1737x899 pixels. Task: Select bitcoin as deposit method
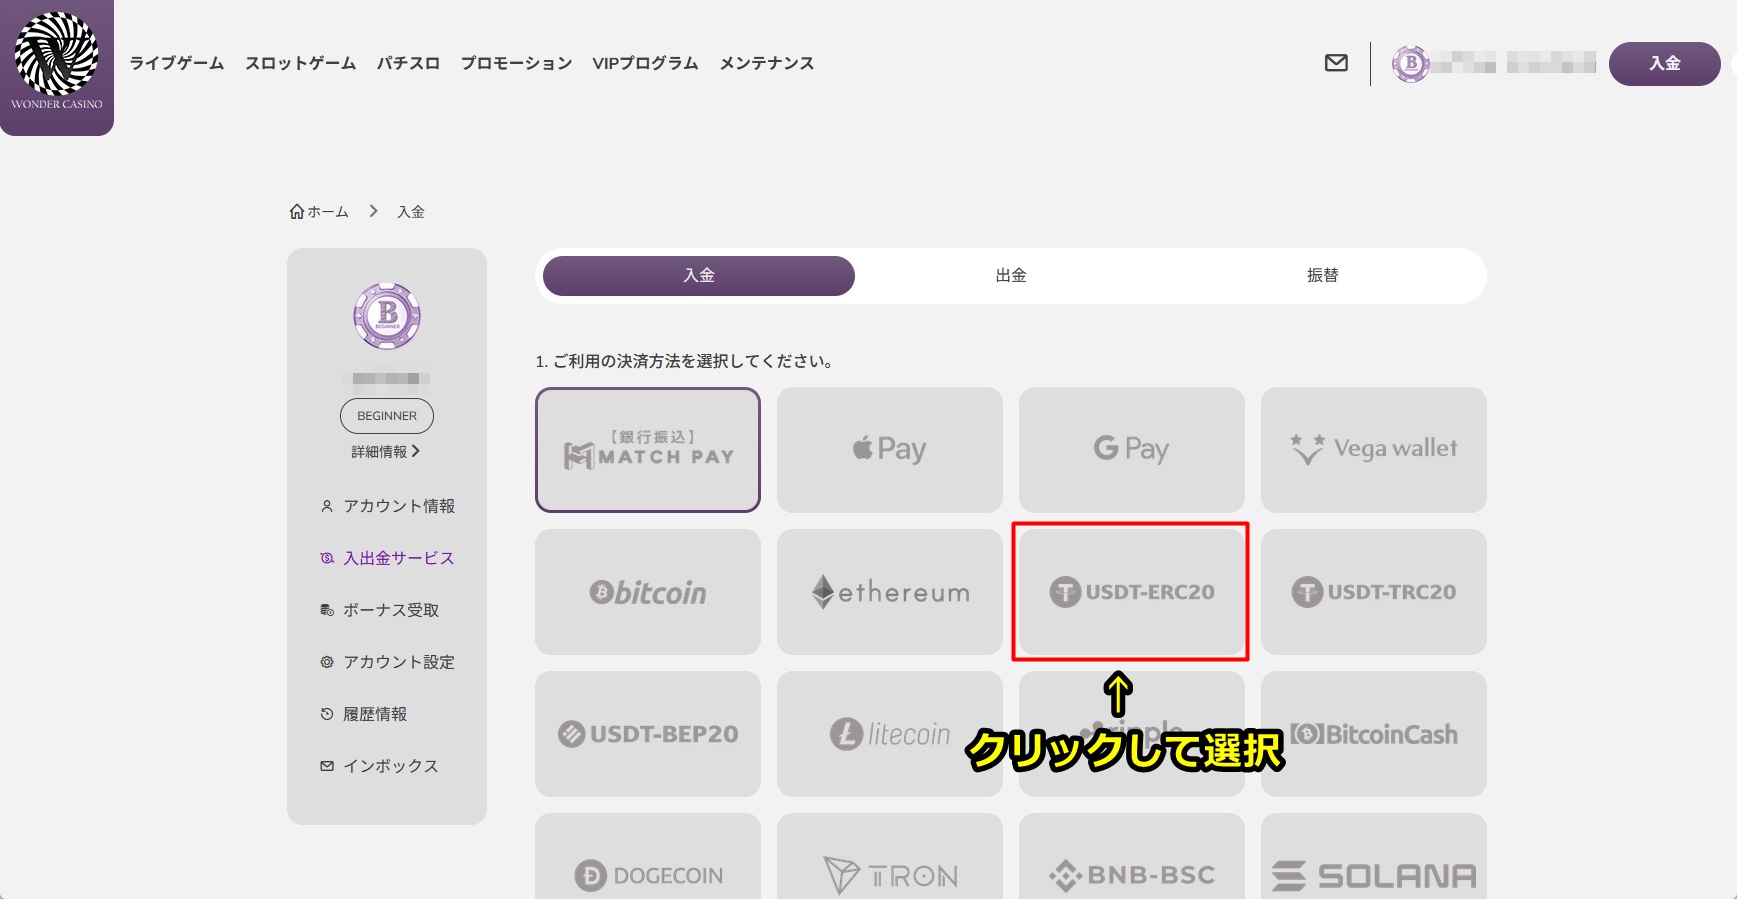click(x=648, y=592)
